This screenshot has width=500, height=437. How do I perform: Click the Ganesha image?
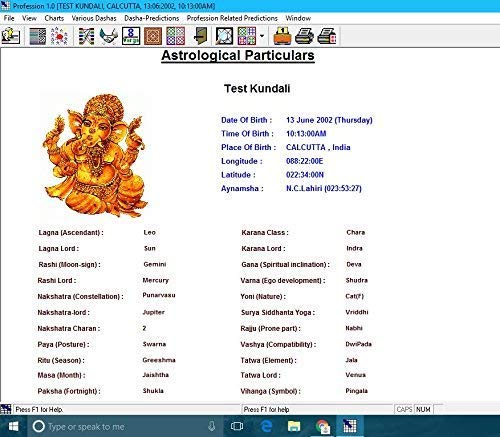[95, 156]
